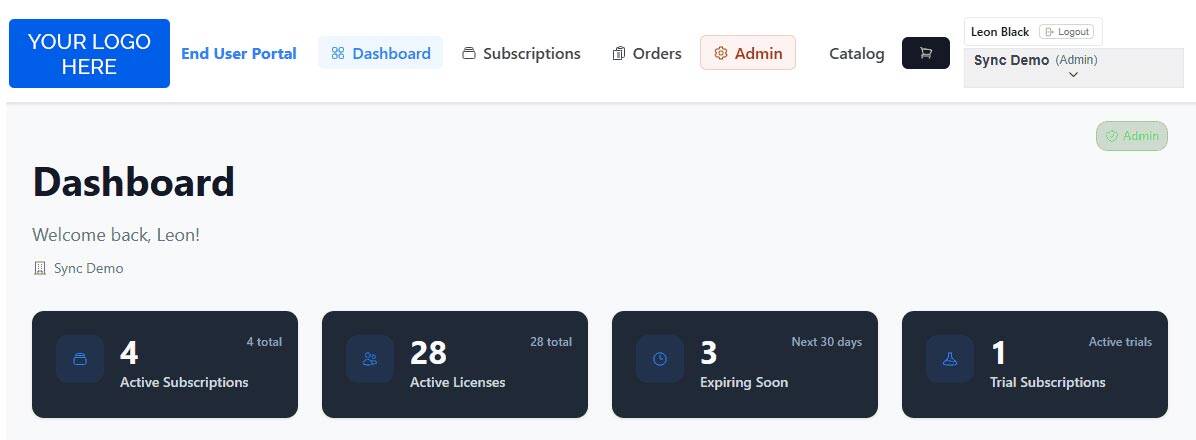Expand the Sync Demo organization dropdown
Image resolution: width=1196 pixels, height=440 pixels.
click(1073, 67)
